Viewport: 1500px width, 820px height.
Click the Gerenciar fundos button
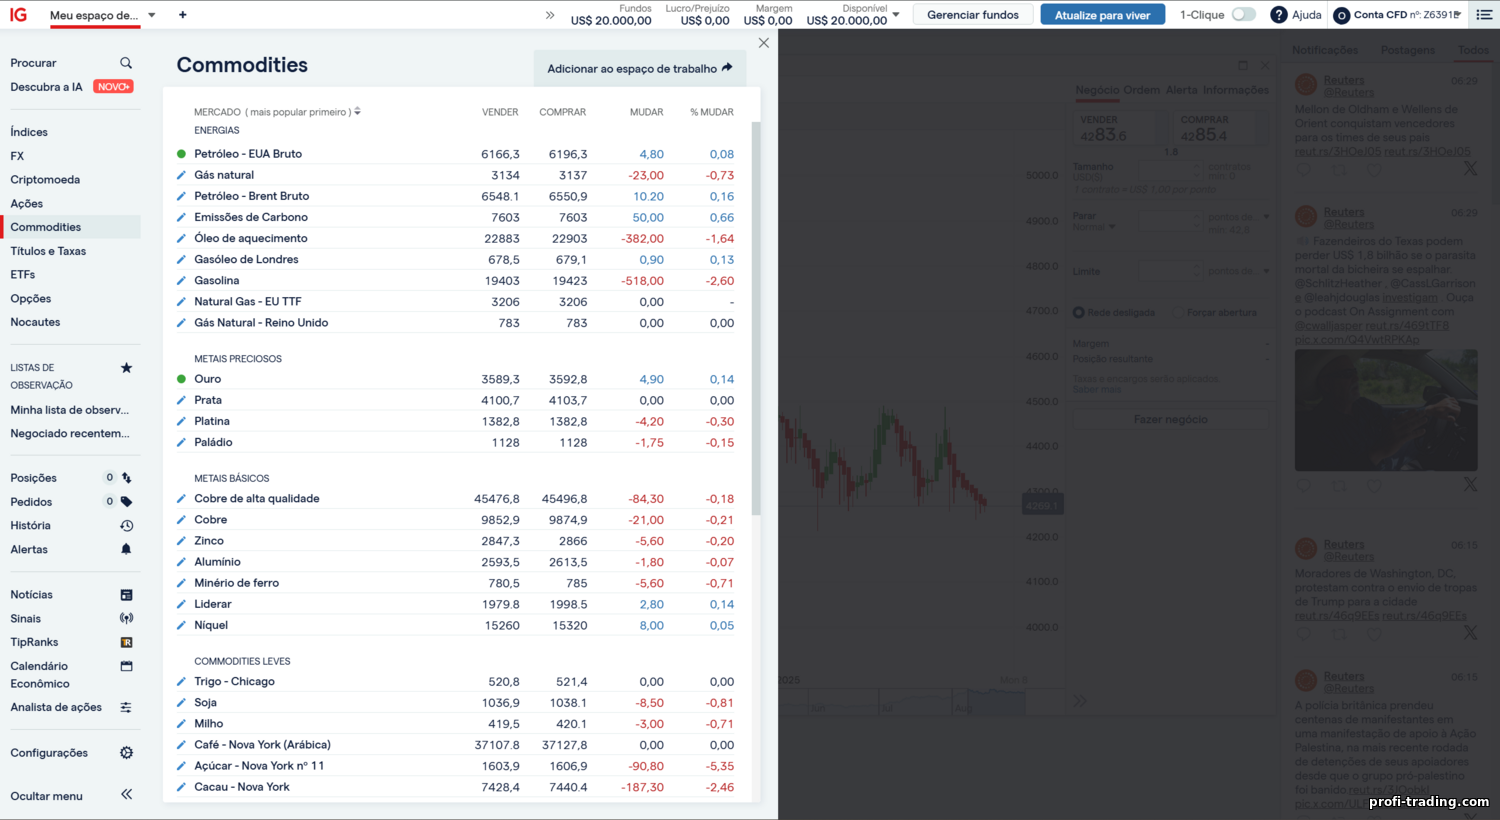(972, 15)
